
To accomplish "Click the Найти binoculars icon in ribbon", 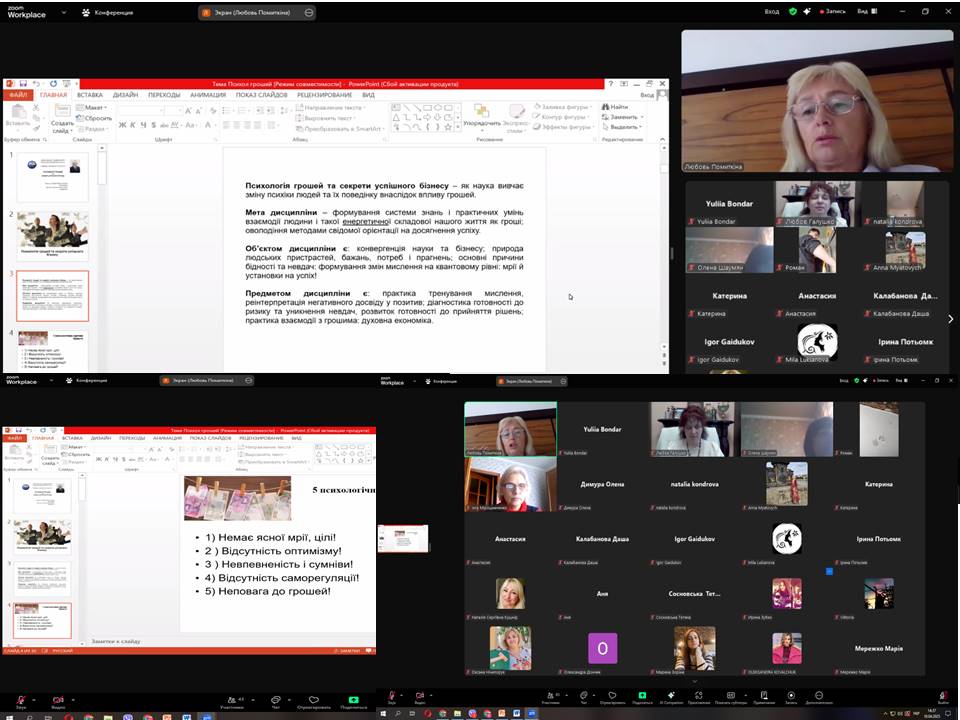I will (606, 107).
